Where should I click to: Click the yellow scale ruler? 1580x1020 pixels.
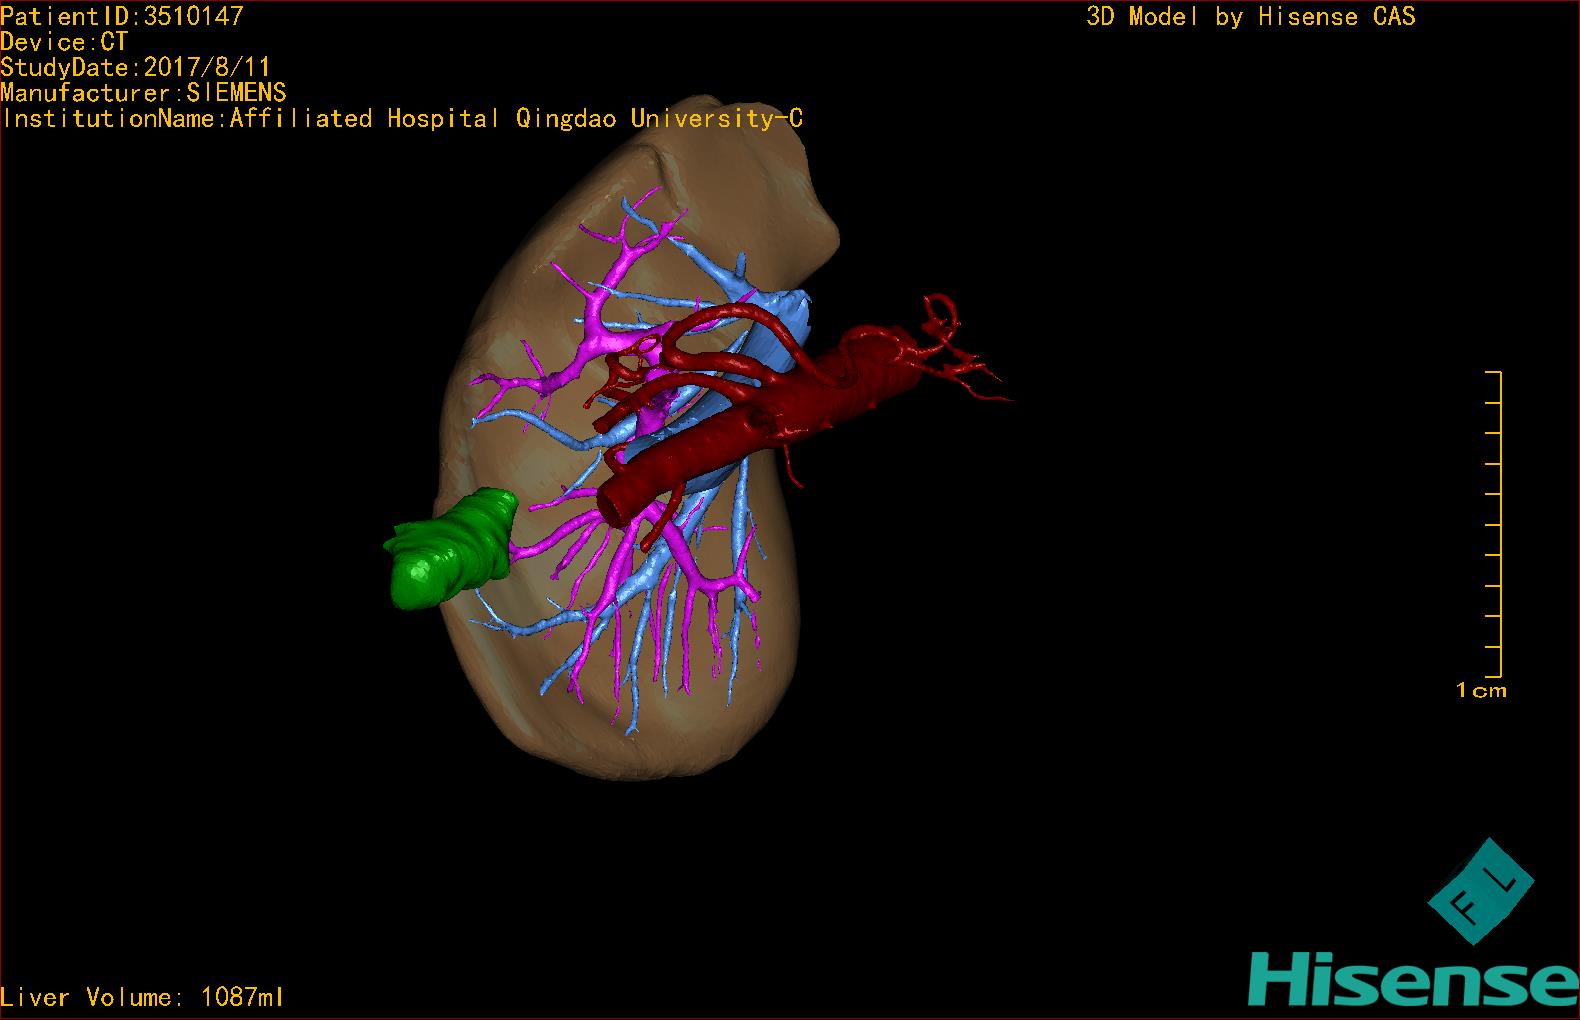(1497, 523)
